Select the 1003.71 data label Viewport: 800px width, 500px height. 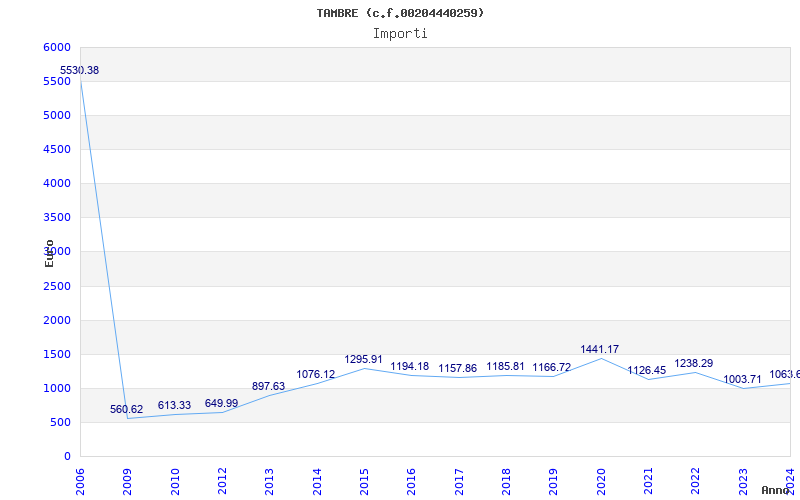[x=742, y=379]
